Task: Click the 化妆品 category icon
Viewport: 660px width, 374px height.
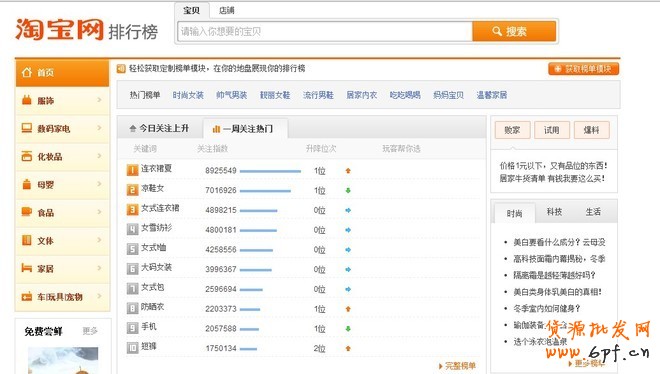Action: [x=27, y=156]
